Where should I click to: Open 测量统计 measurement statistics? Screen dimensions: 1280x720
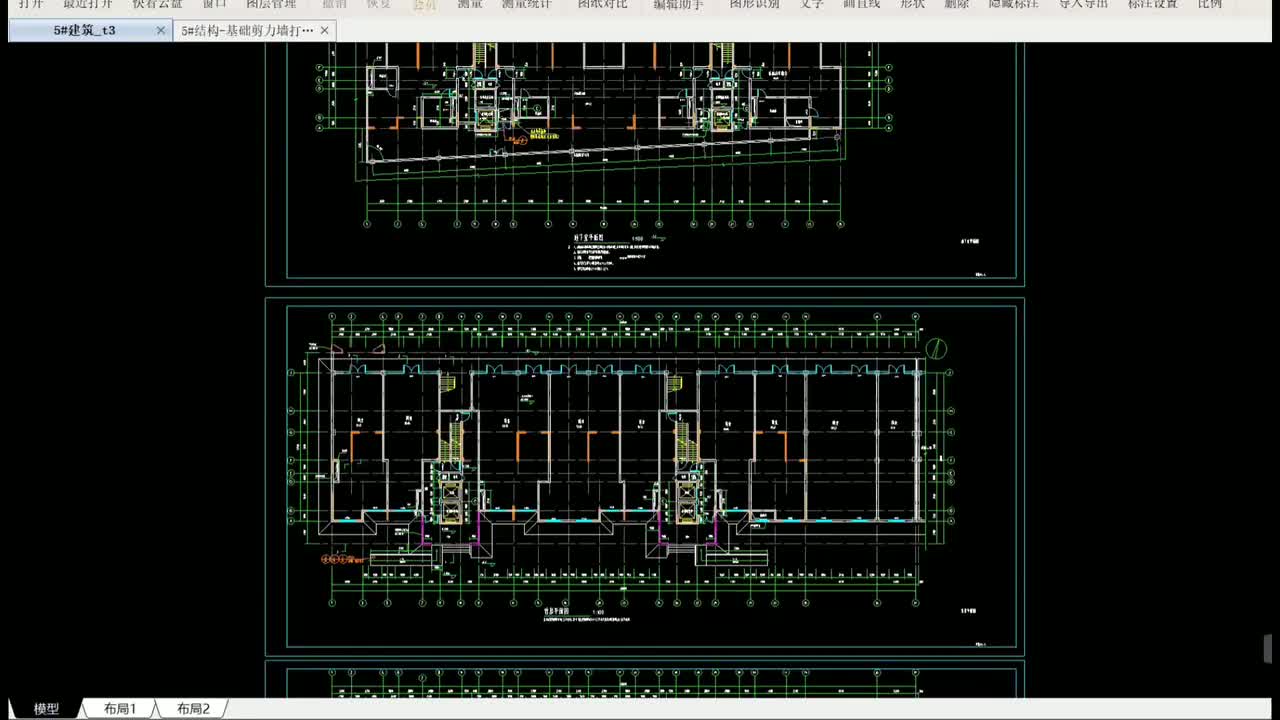[527, 4]
